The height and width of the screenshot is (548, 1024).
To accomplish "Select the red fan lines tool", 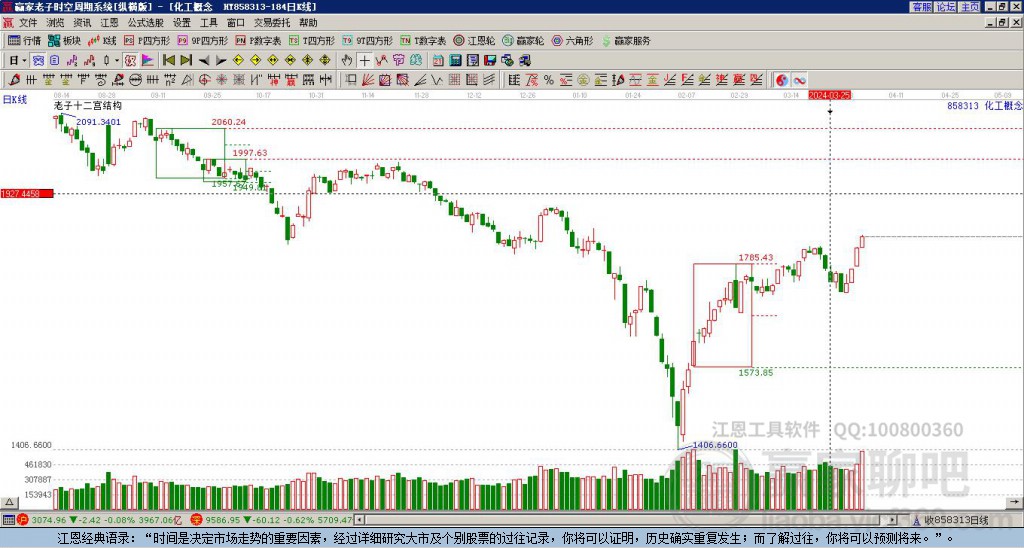I will click(368, 80).
